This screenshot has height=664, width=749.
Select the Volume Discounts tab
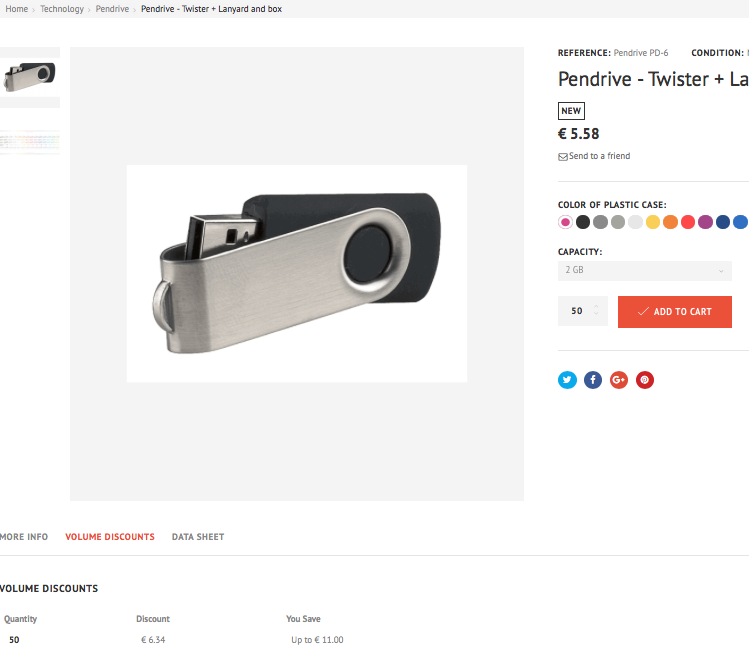pyautogui.click(x=110, y=537)
